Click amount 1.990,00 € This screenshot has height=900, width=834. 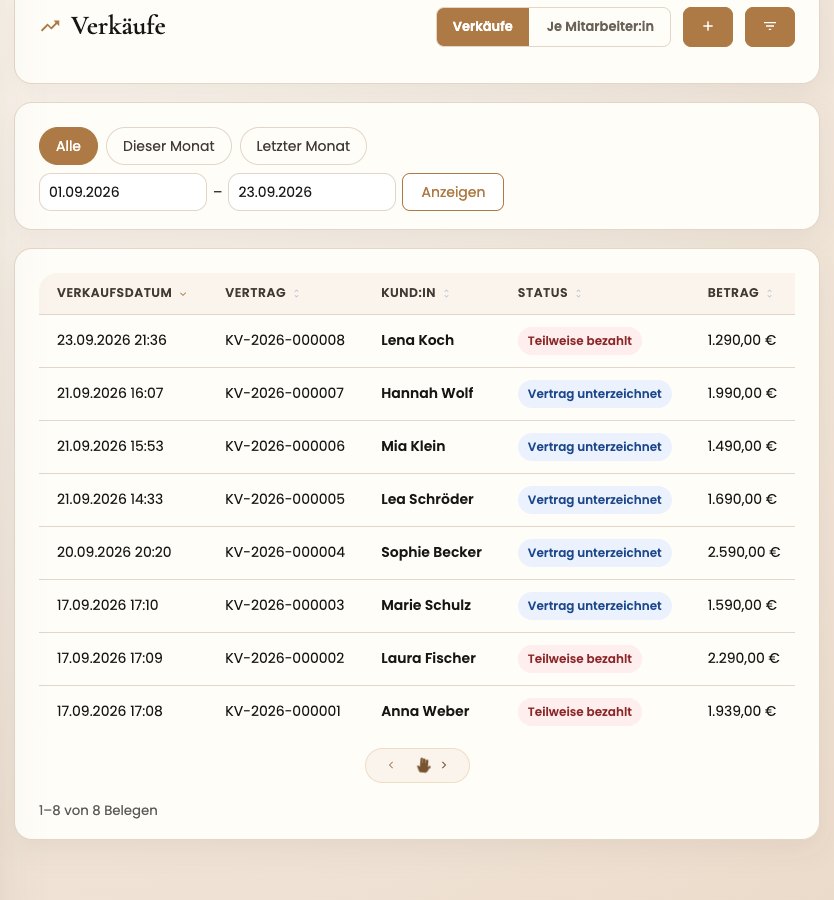[742, 393]
